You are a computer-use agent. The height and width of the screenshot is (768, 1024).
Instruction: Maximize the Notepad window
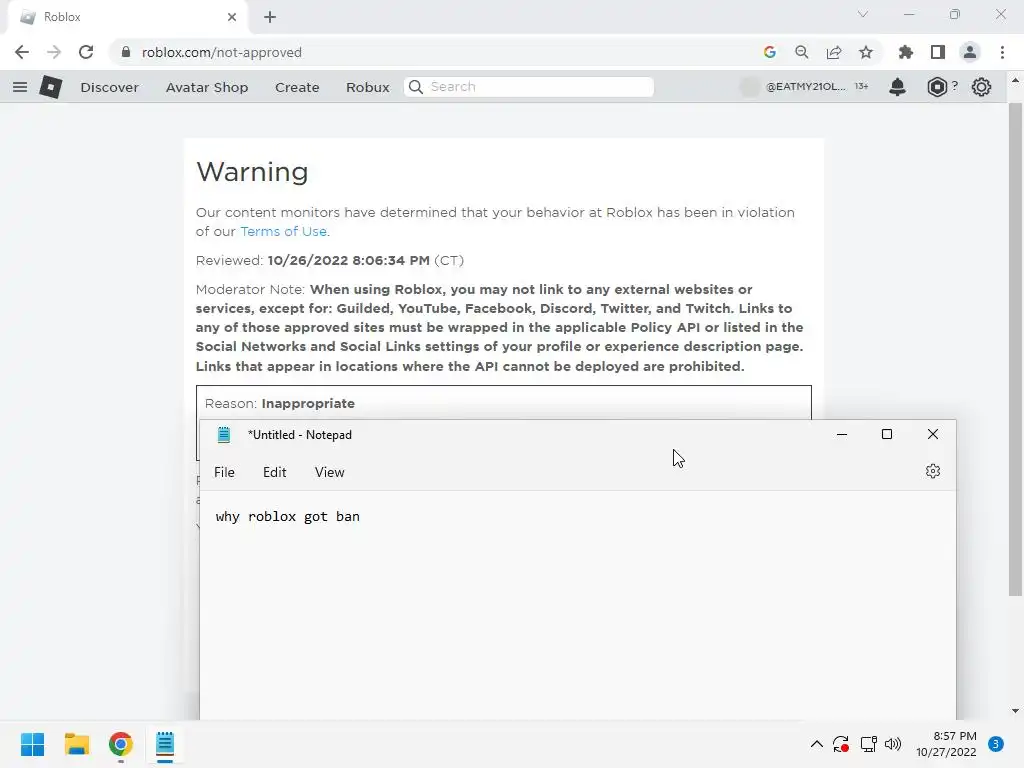(887, 434)
